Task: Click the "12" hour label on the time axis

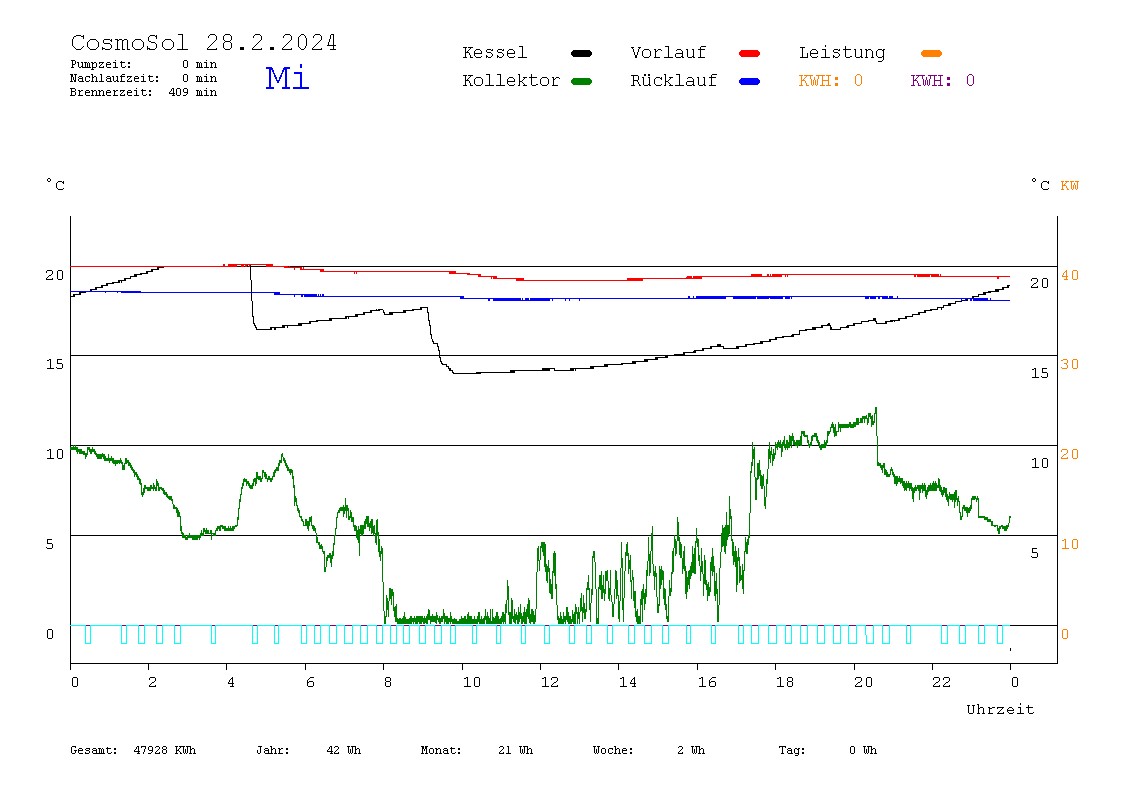Action: pos(550,682)
